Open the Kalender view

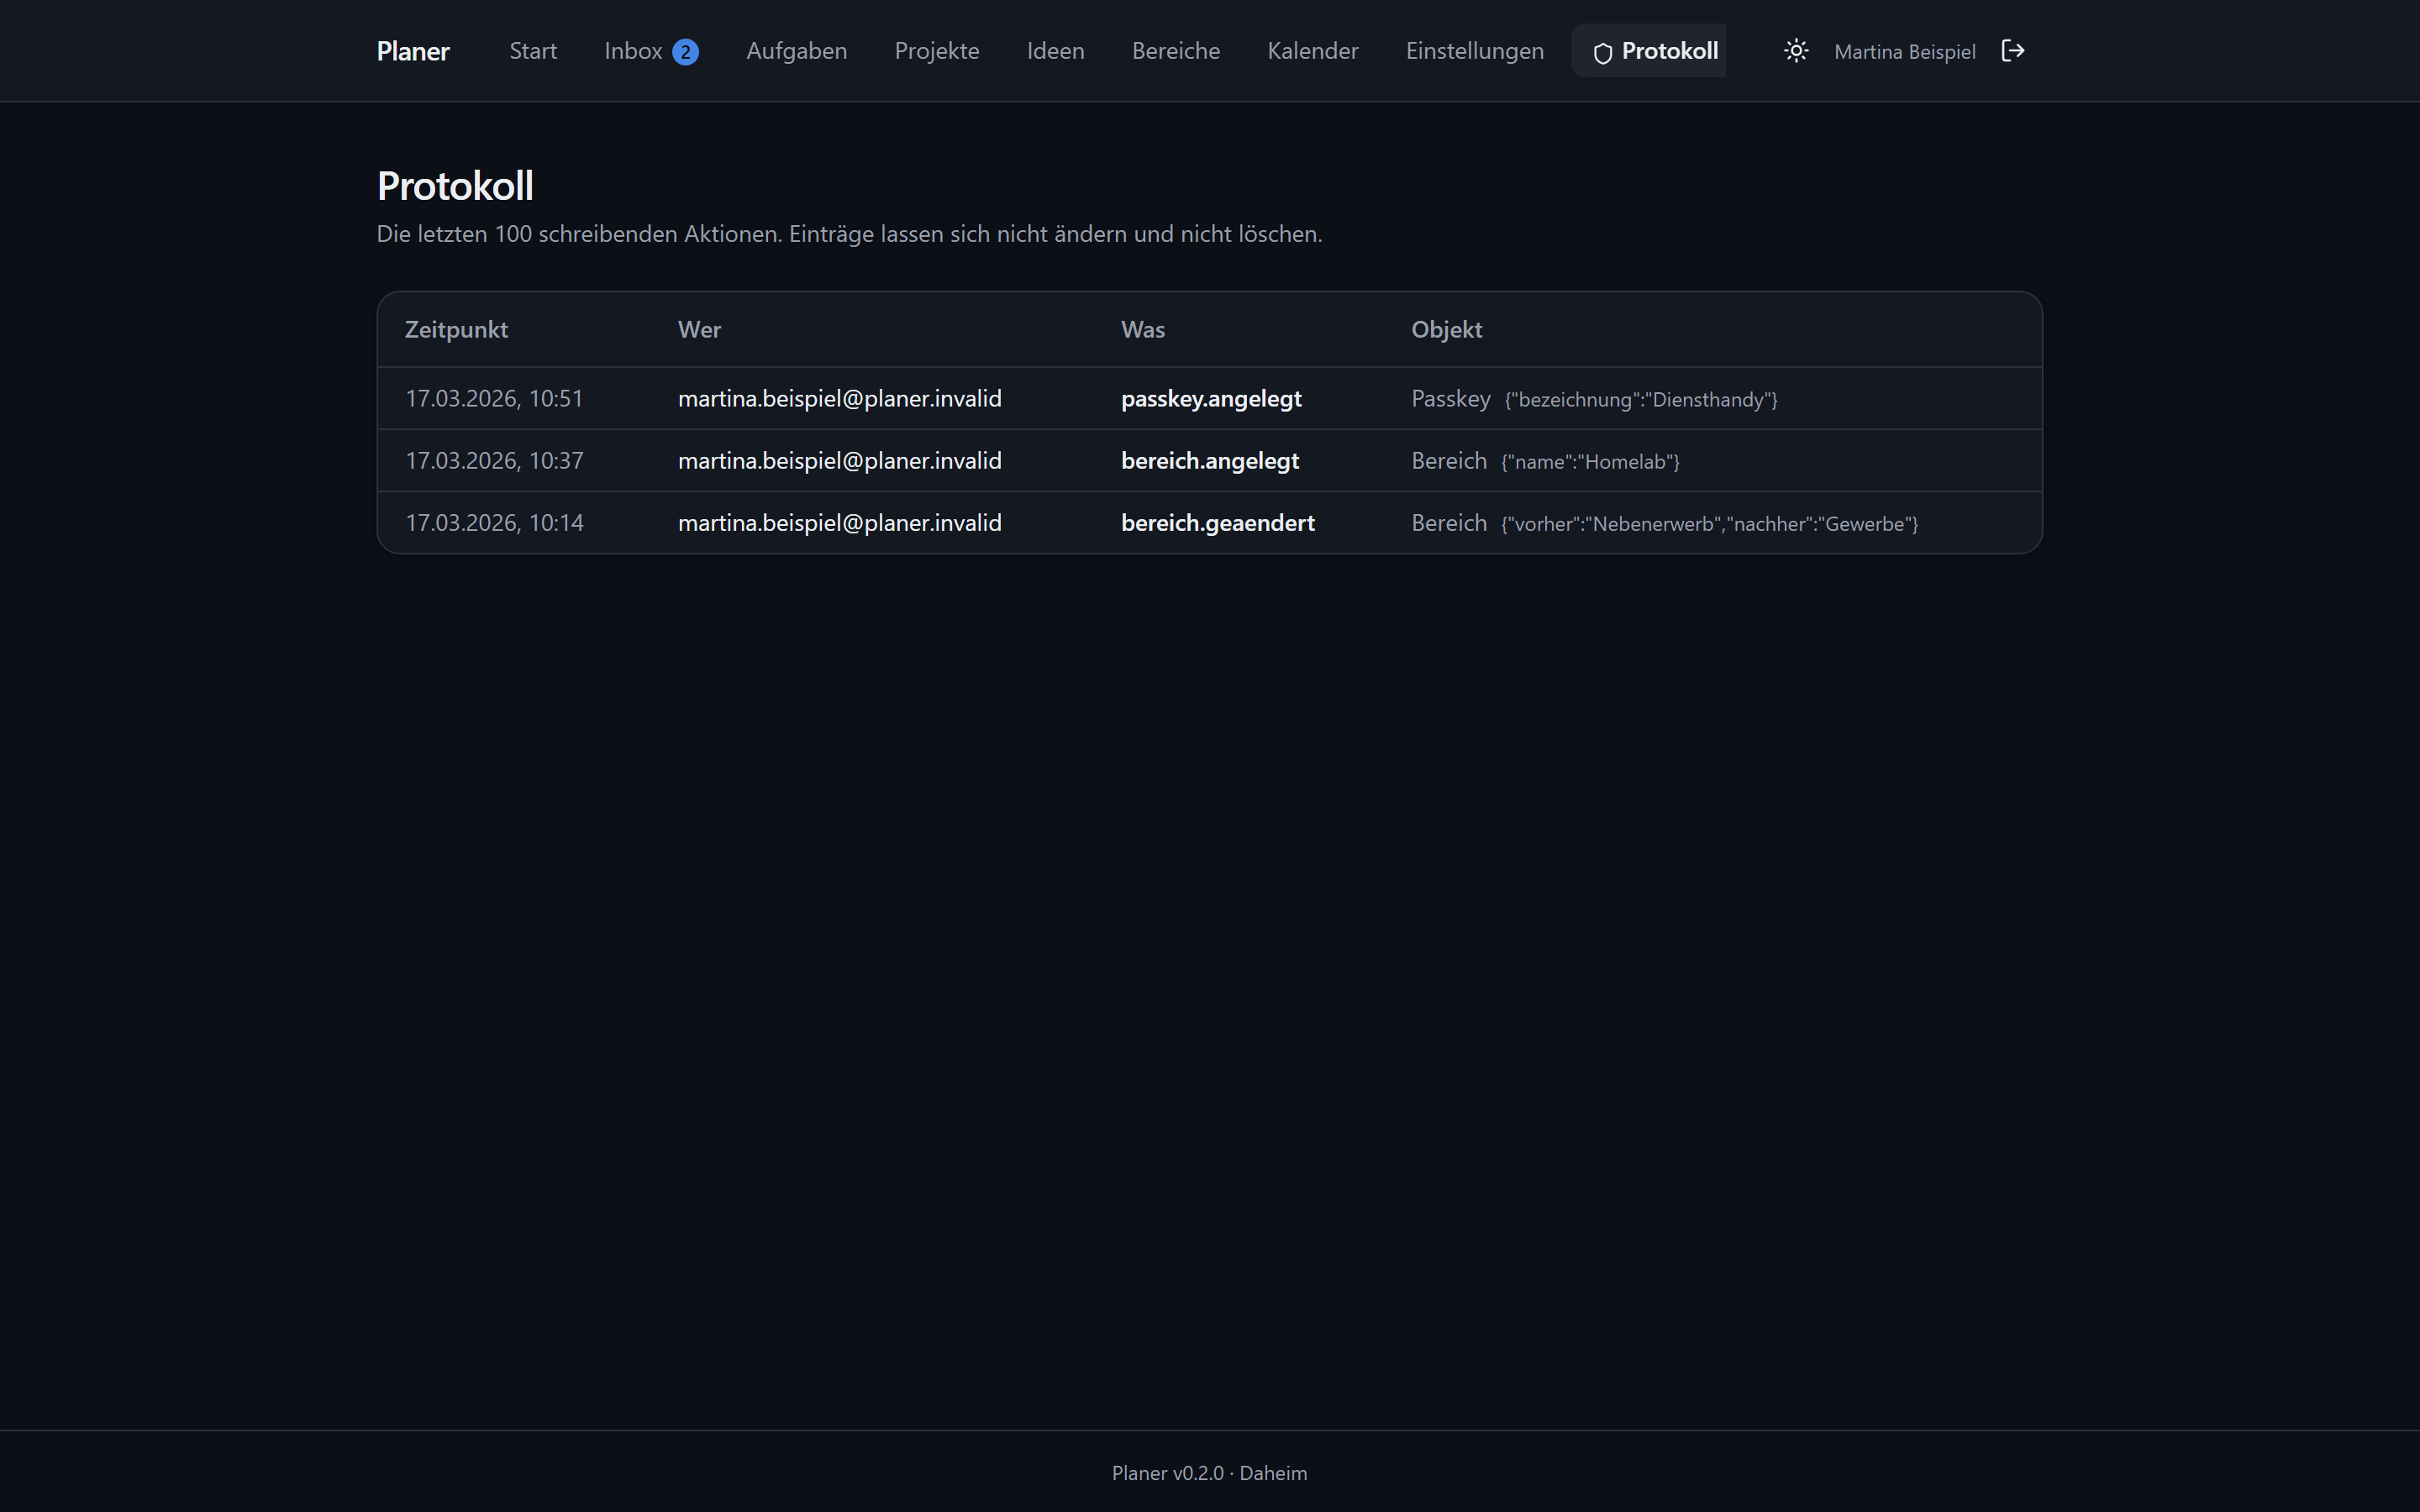pyautogui.click(x=1312, y=51)
